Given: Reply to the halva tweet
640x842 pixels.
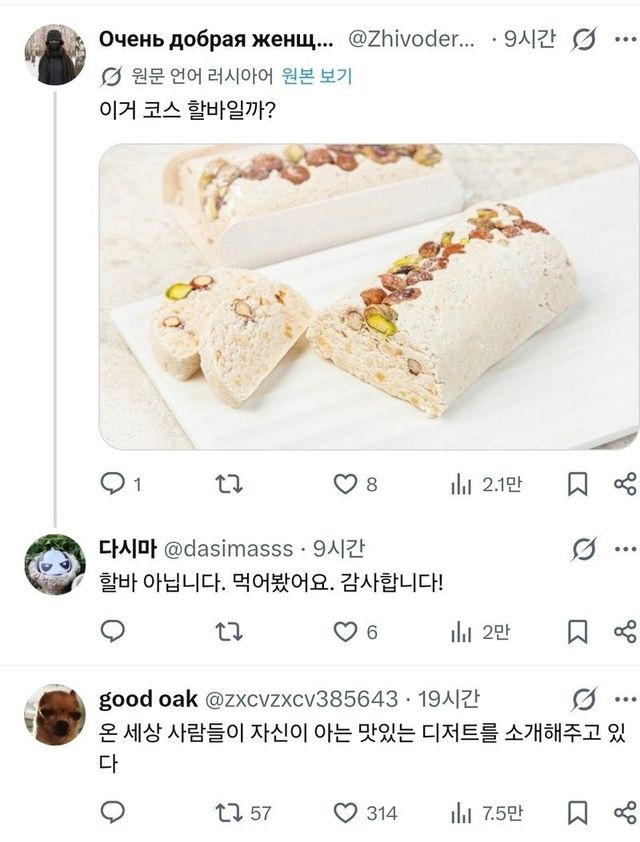Looking at the screenshot, I should click(113, 485).
